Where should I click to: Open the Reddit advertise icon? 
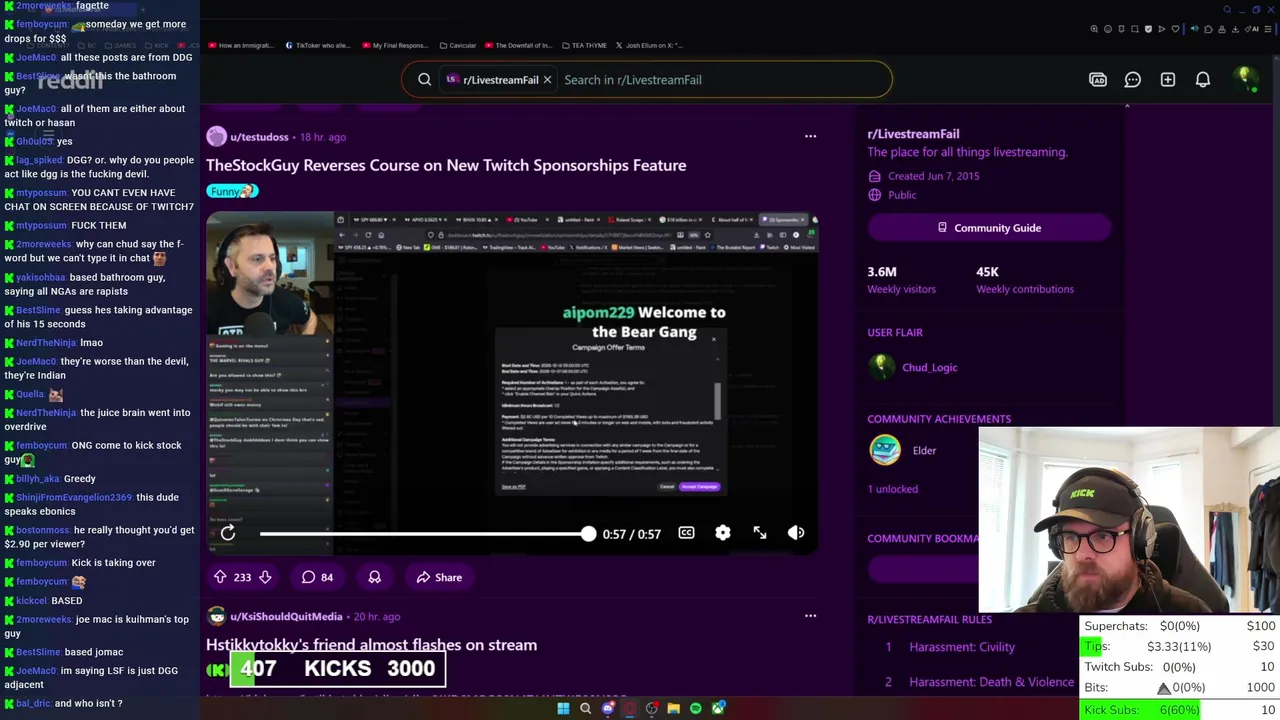point(1098,80)
